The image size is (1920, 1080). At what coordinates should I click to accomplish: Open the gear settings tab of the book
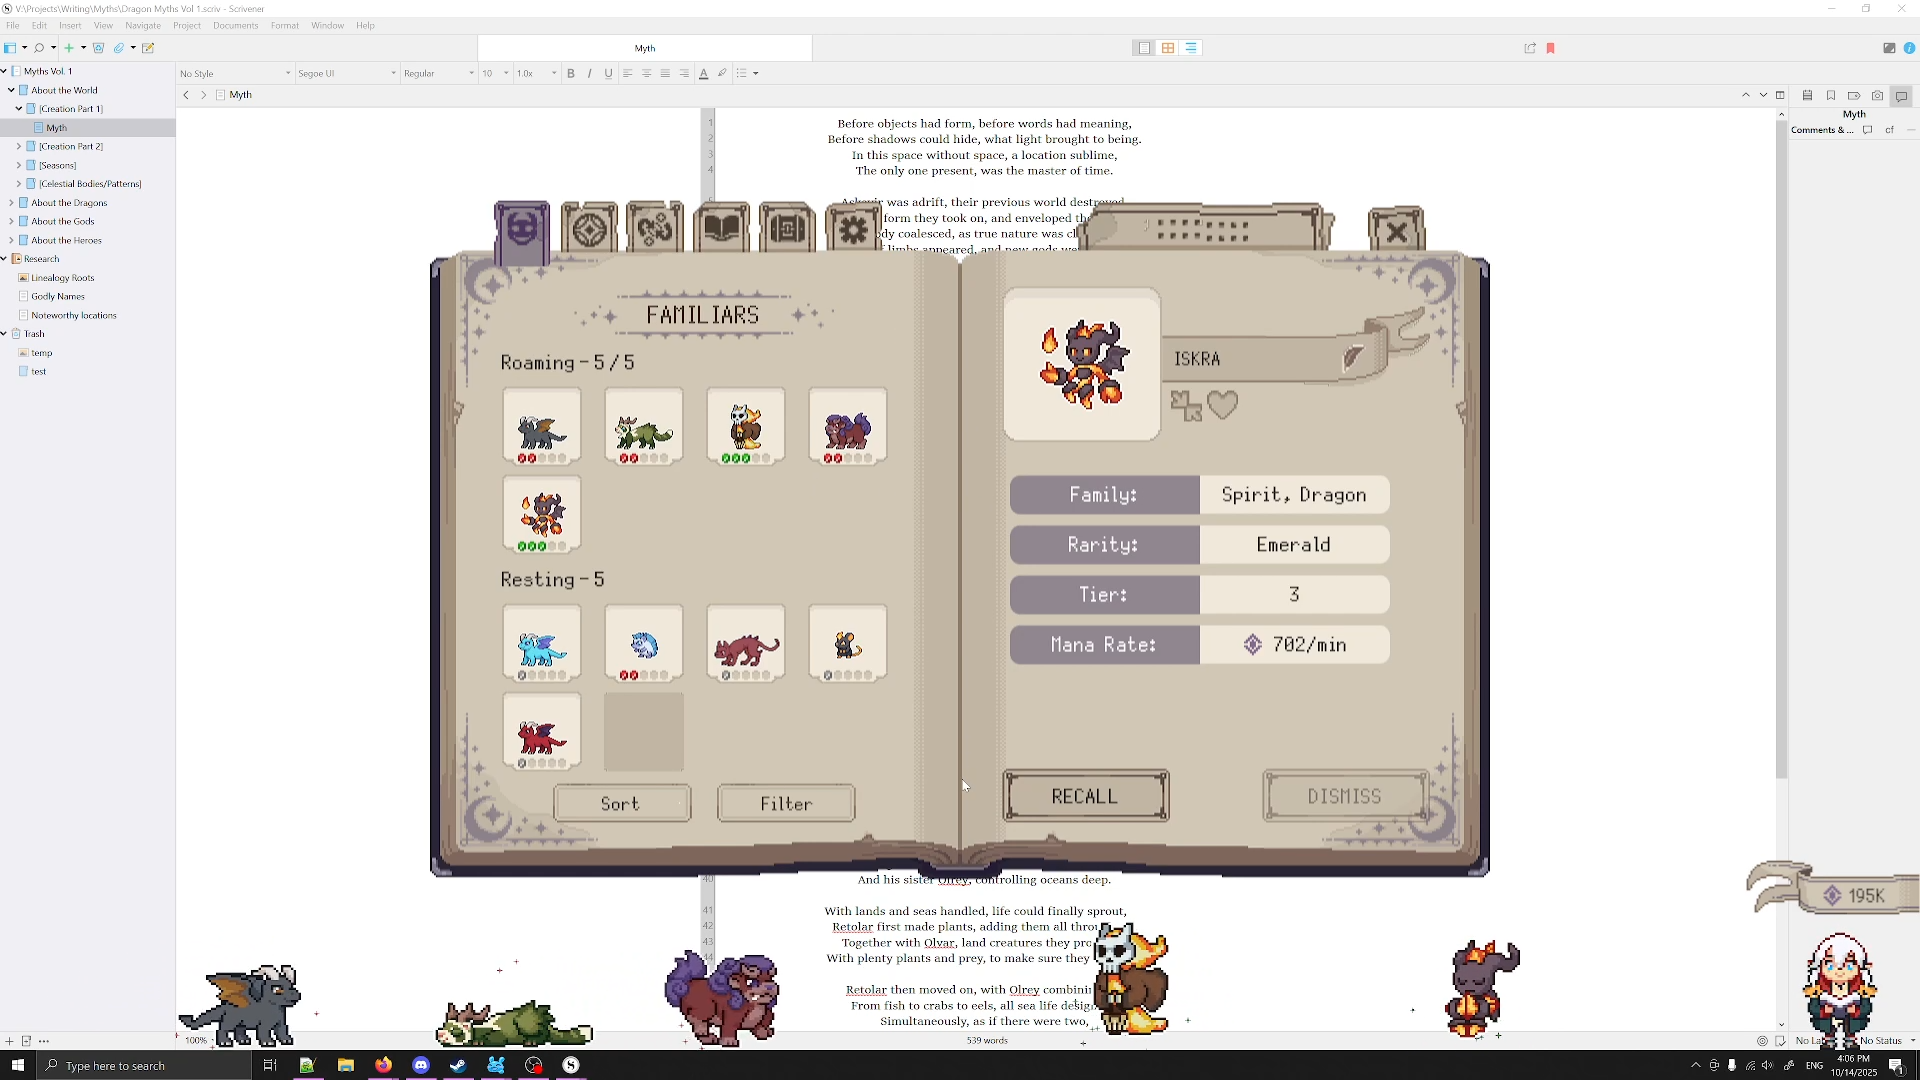pos(853,230)
